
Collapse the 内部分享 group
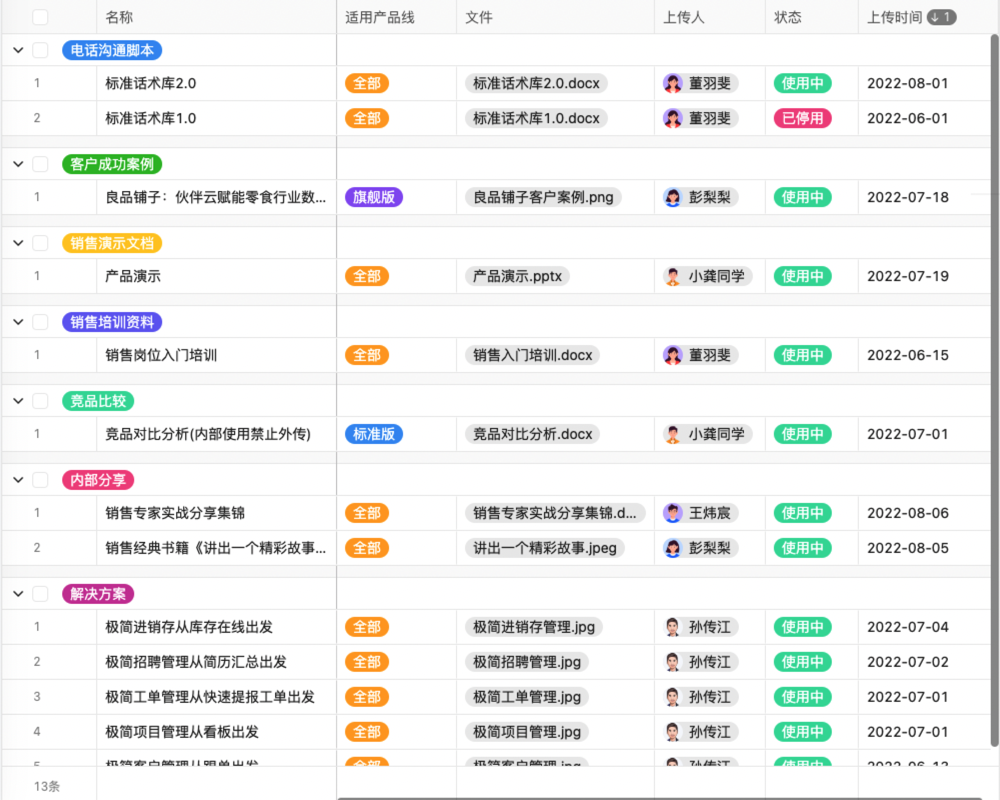[16, 480]
